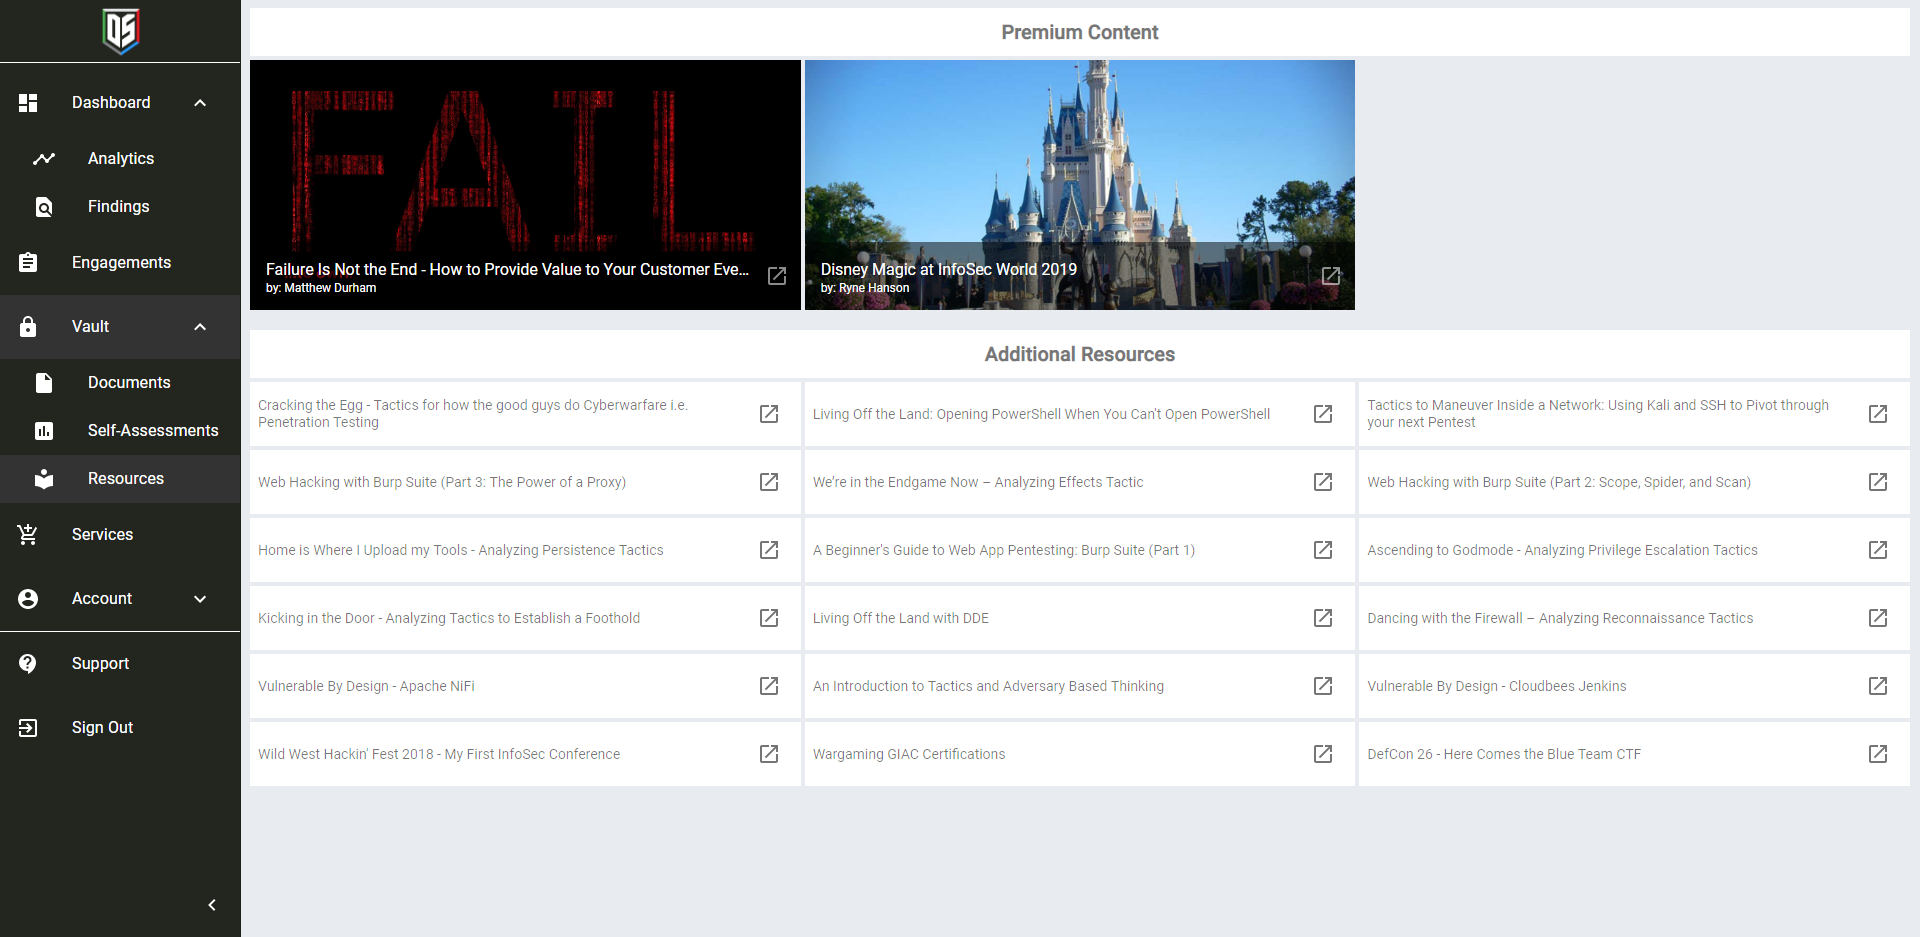Click the Account person icon
The height and width of the screenshot is (937, 1920).
point(28,599)
